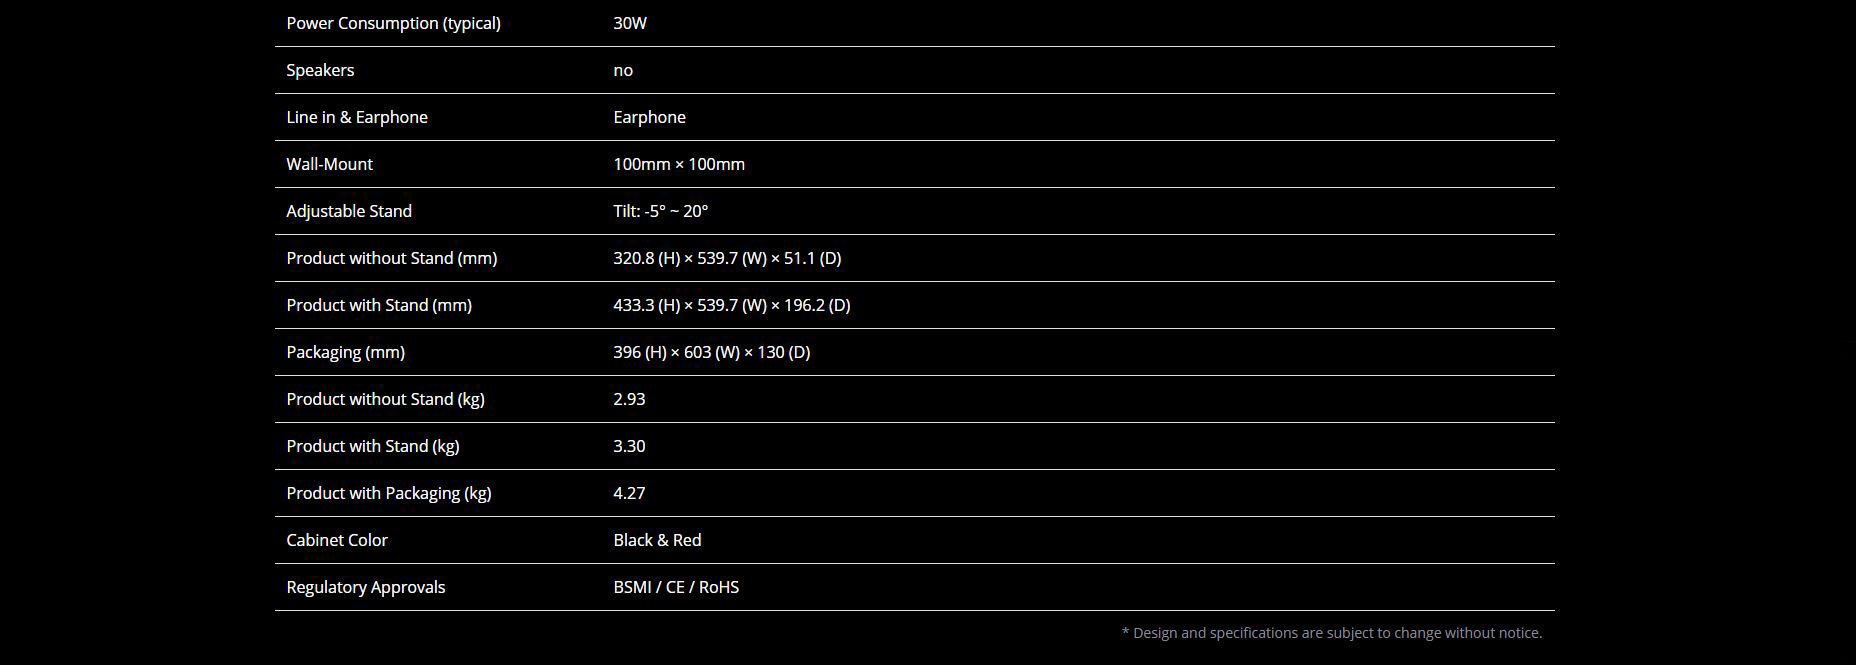Select the 433.3 (H) dimensions value
Viewport: 1856px width, 665px height.
(732, 305)
